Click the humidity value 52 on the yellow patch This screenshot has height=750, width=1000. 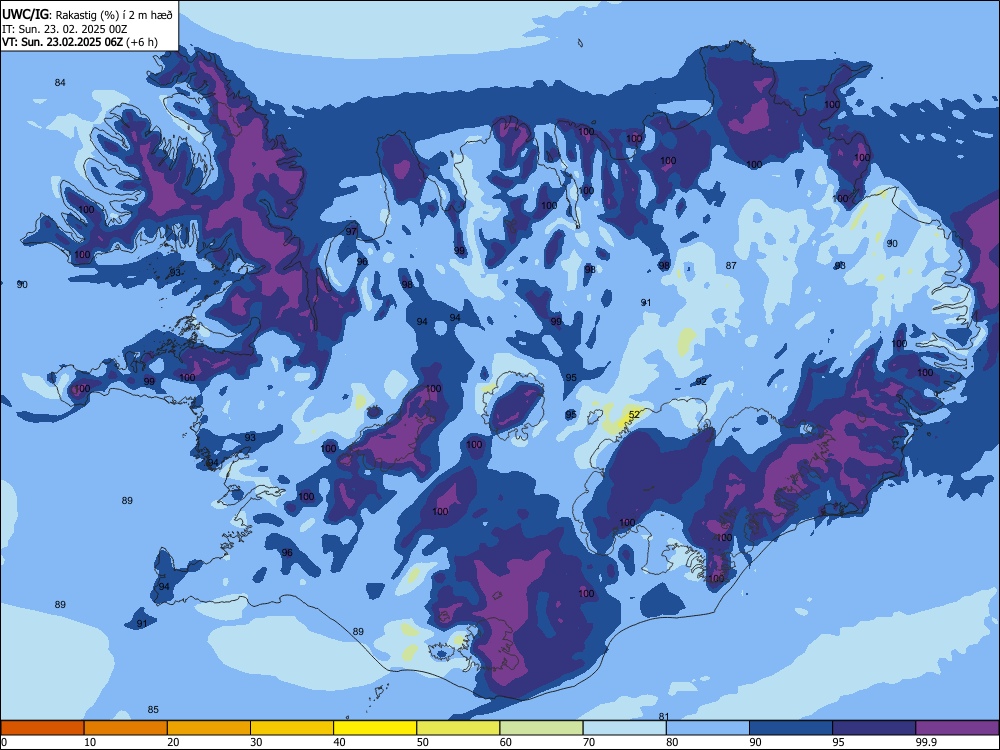[x=634, y=415]
